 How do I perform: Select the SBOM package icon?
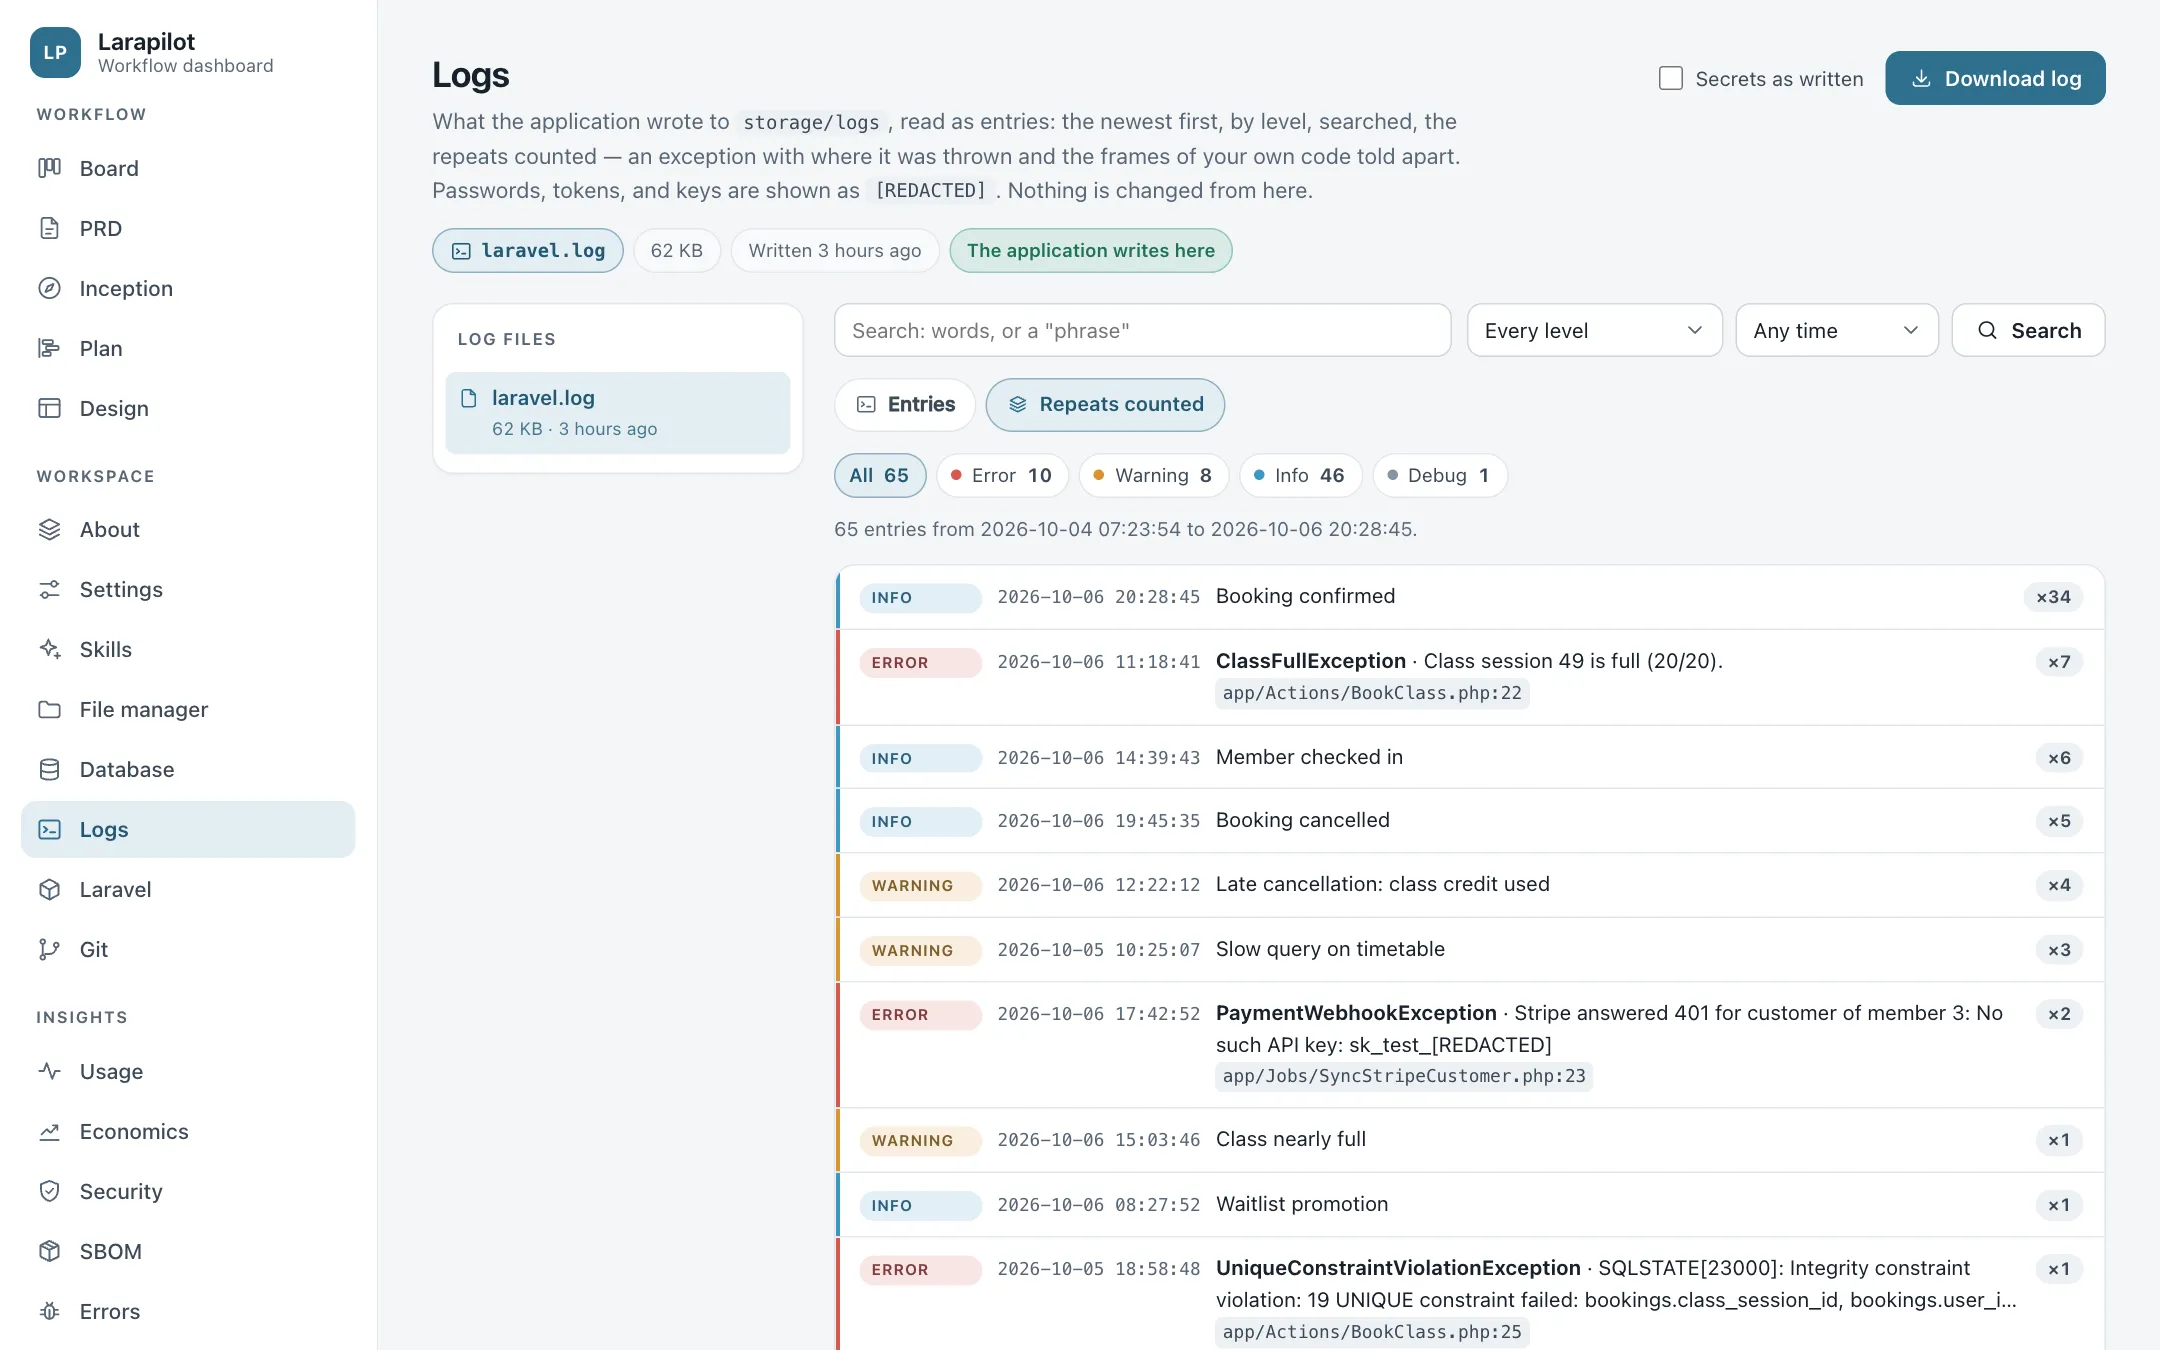(49, 1251)
